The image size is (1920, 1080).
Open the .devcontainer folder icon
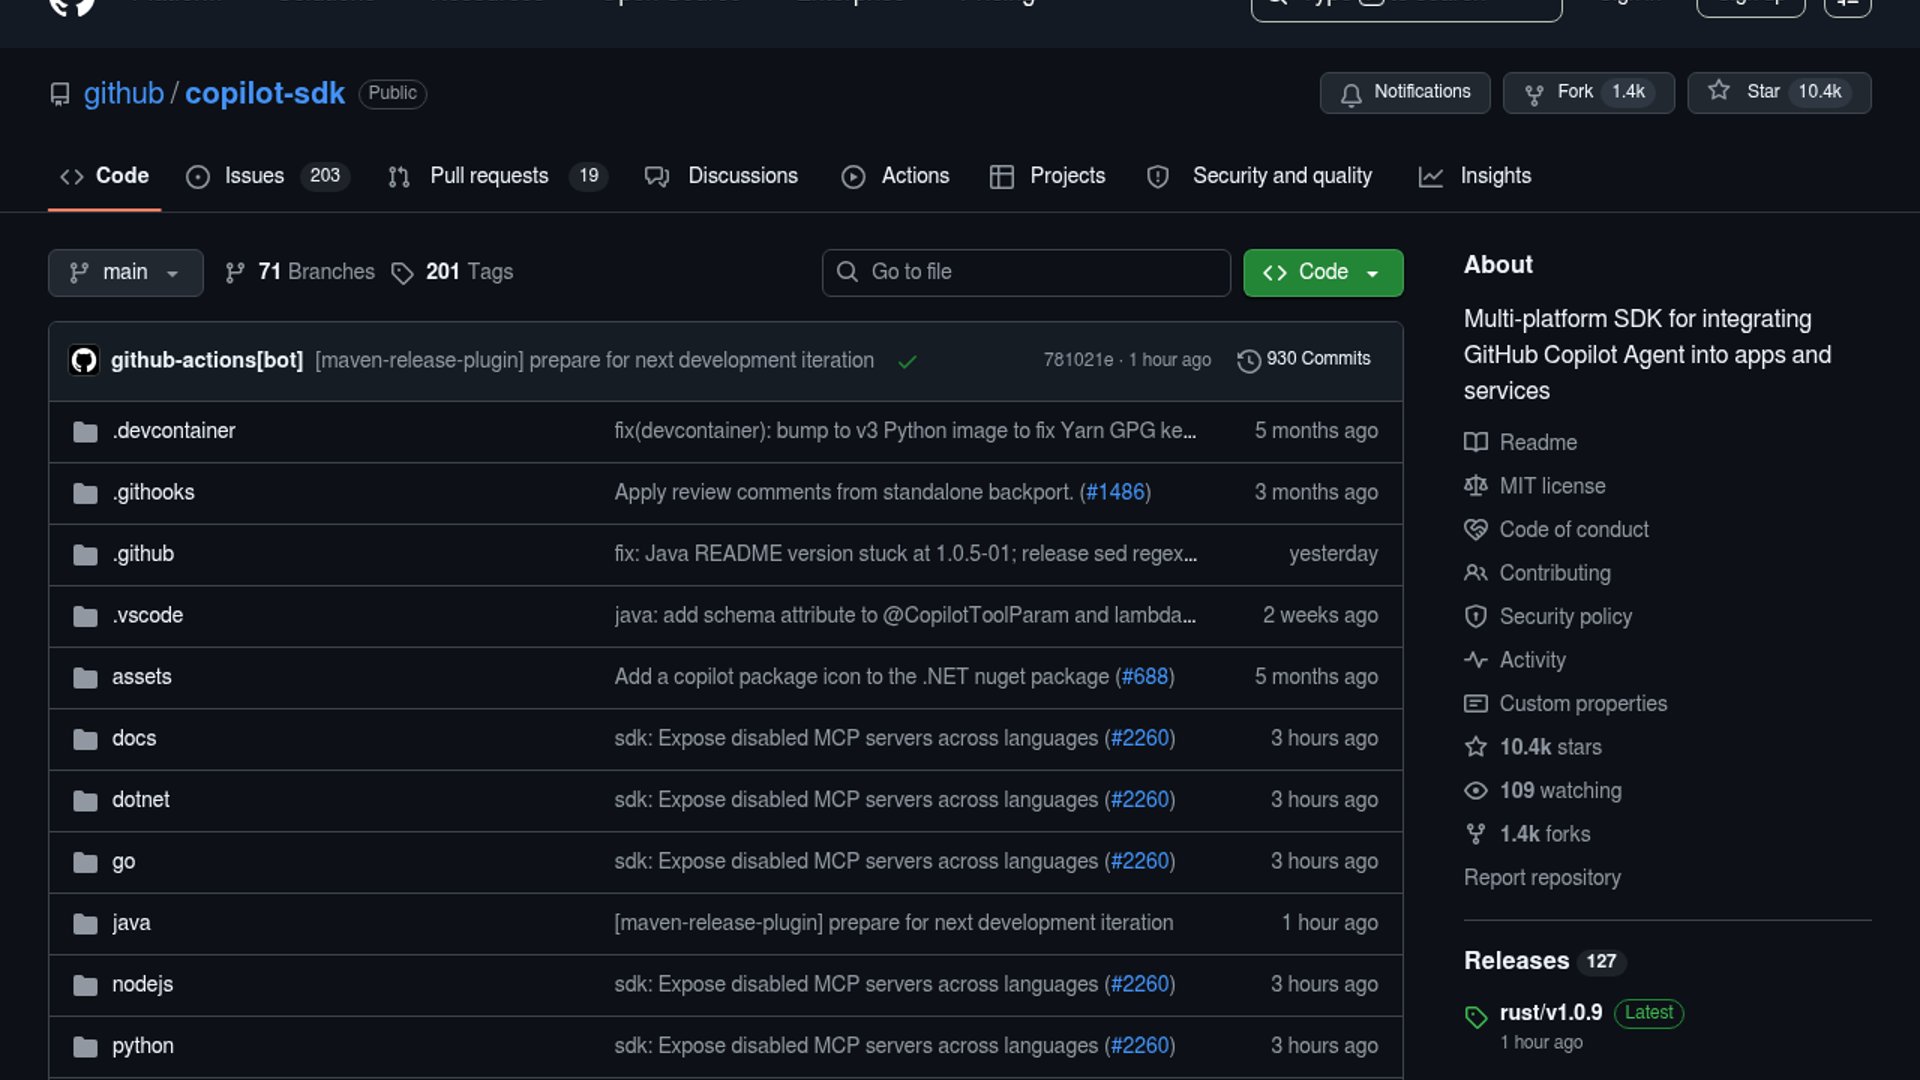coord(85,432)
